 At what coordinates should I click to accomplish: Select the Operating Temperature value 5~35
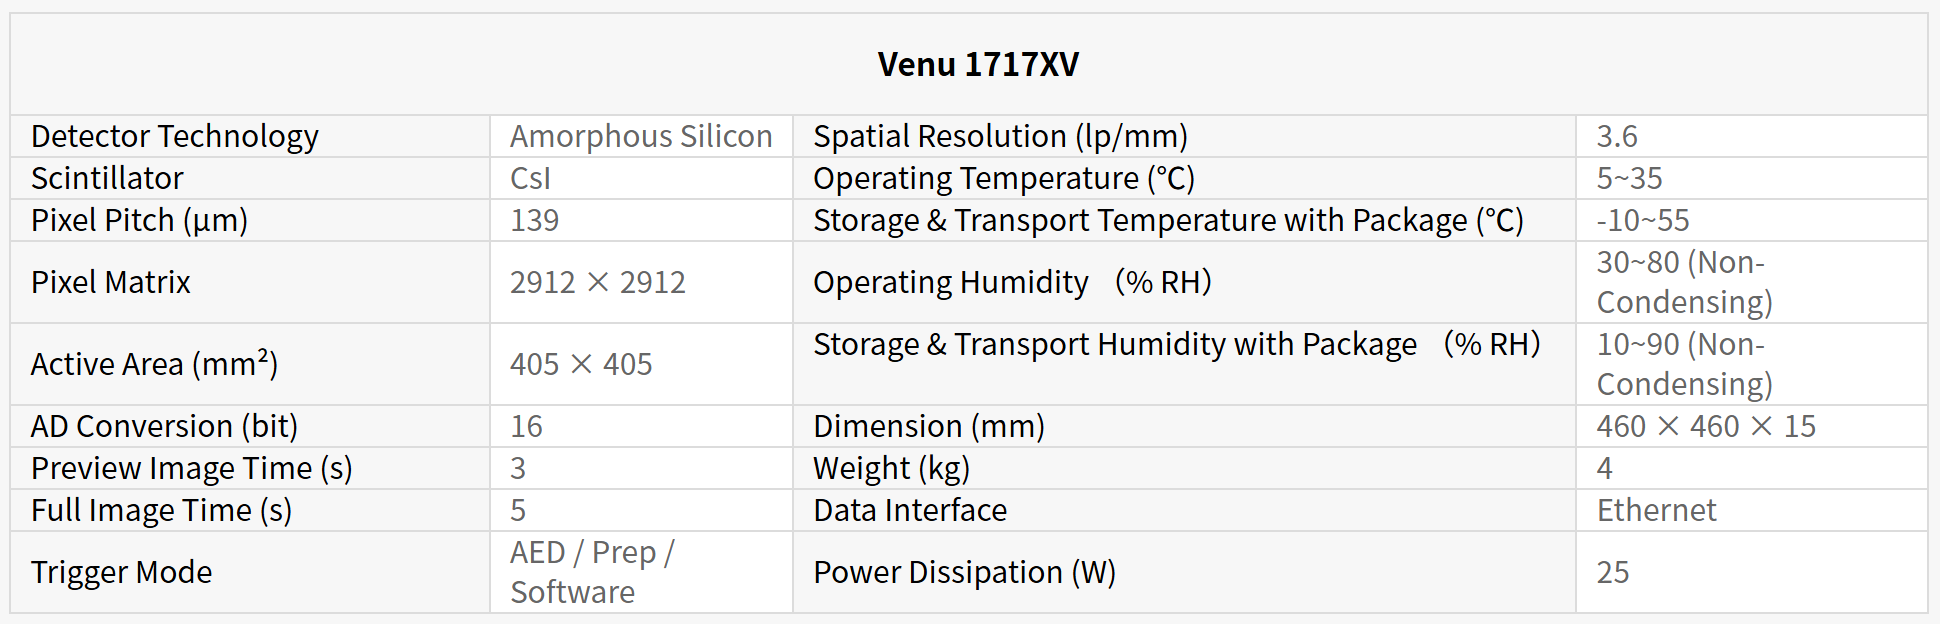click(1629, 178)
